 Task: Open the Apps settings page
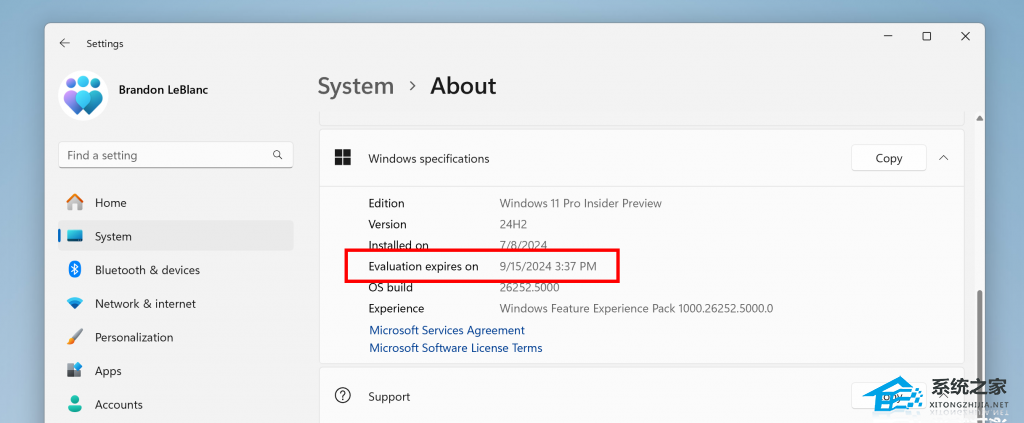176,371
